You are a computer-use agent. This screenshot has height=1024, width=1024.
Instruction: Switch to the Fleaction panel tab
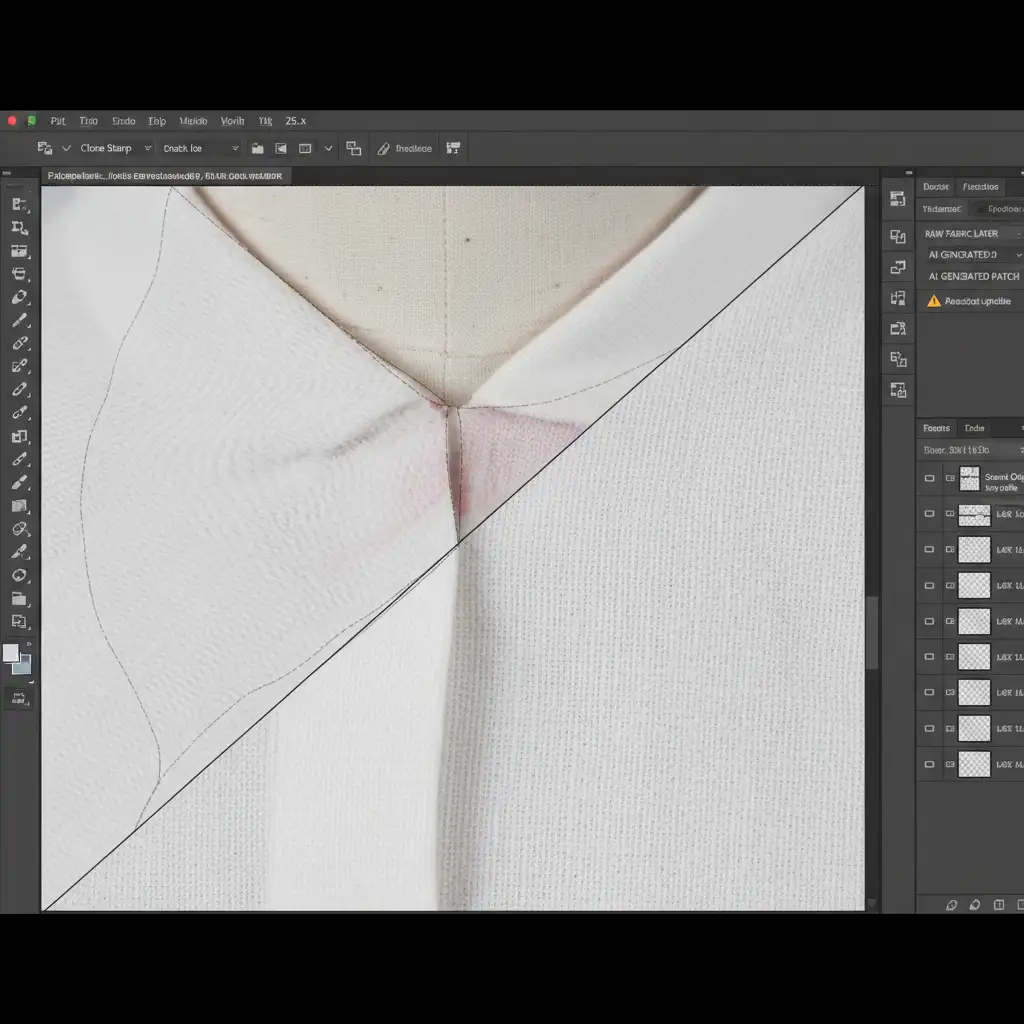(x=980, y=187)
